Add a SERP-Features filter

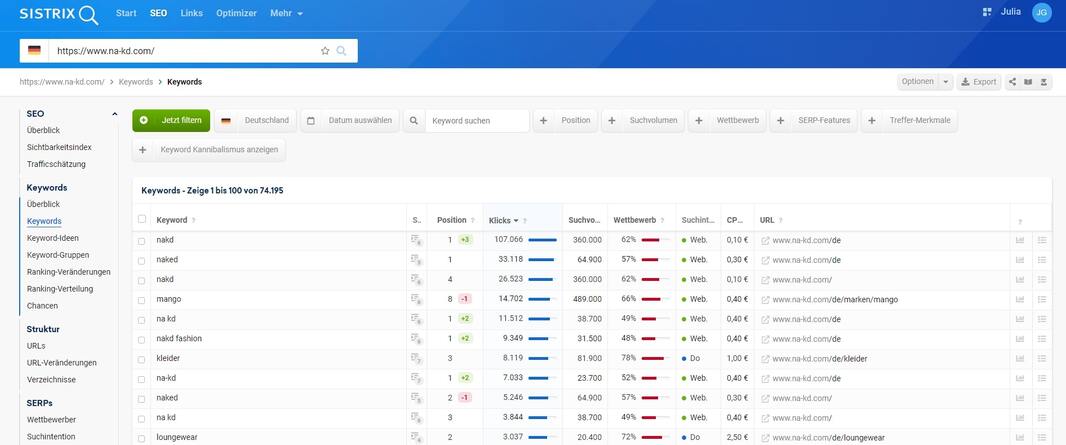point(814,120)
